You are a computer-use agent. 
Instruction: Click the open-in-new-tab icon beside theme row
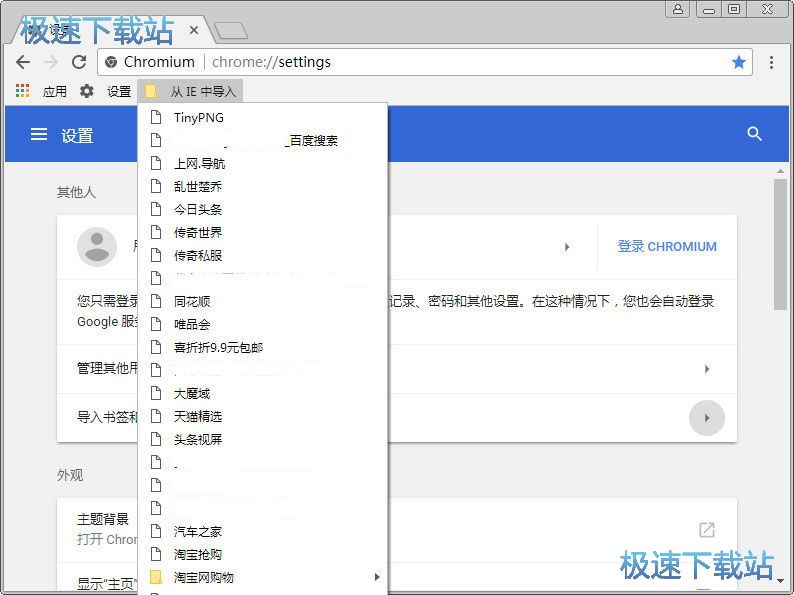coord(707,530)
